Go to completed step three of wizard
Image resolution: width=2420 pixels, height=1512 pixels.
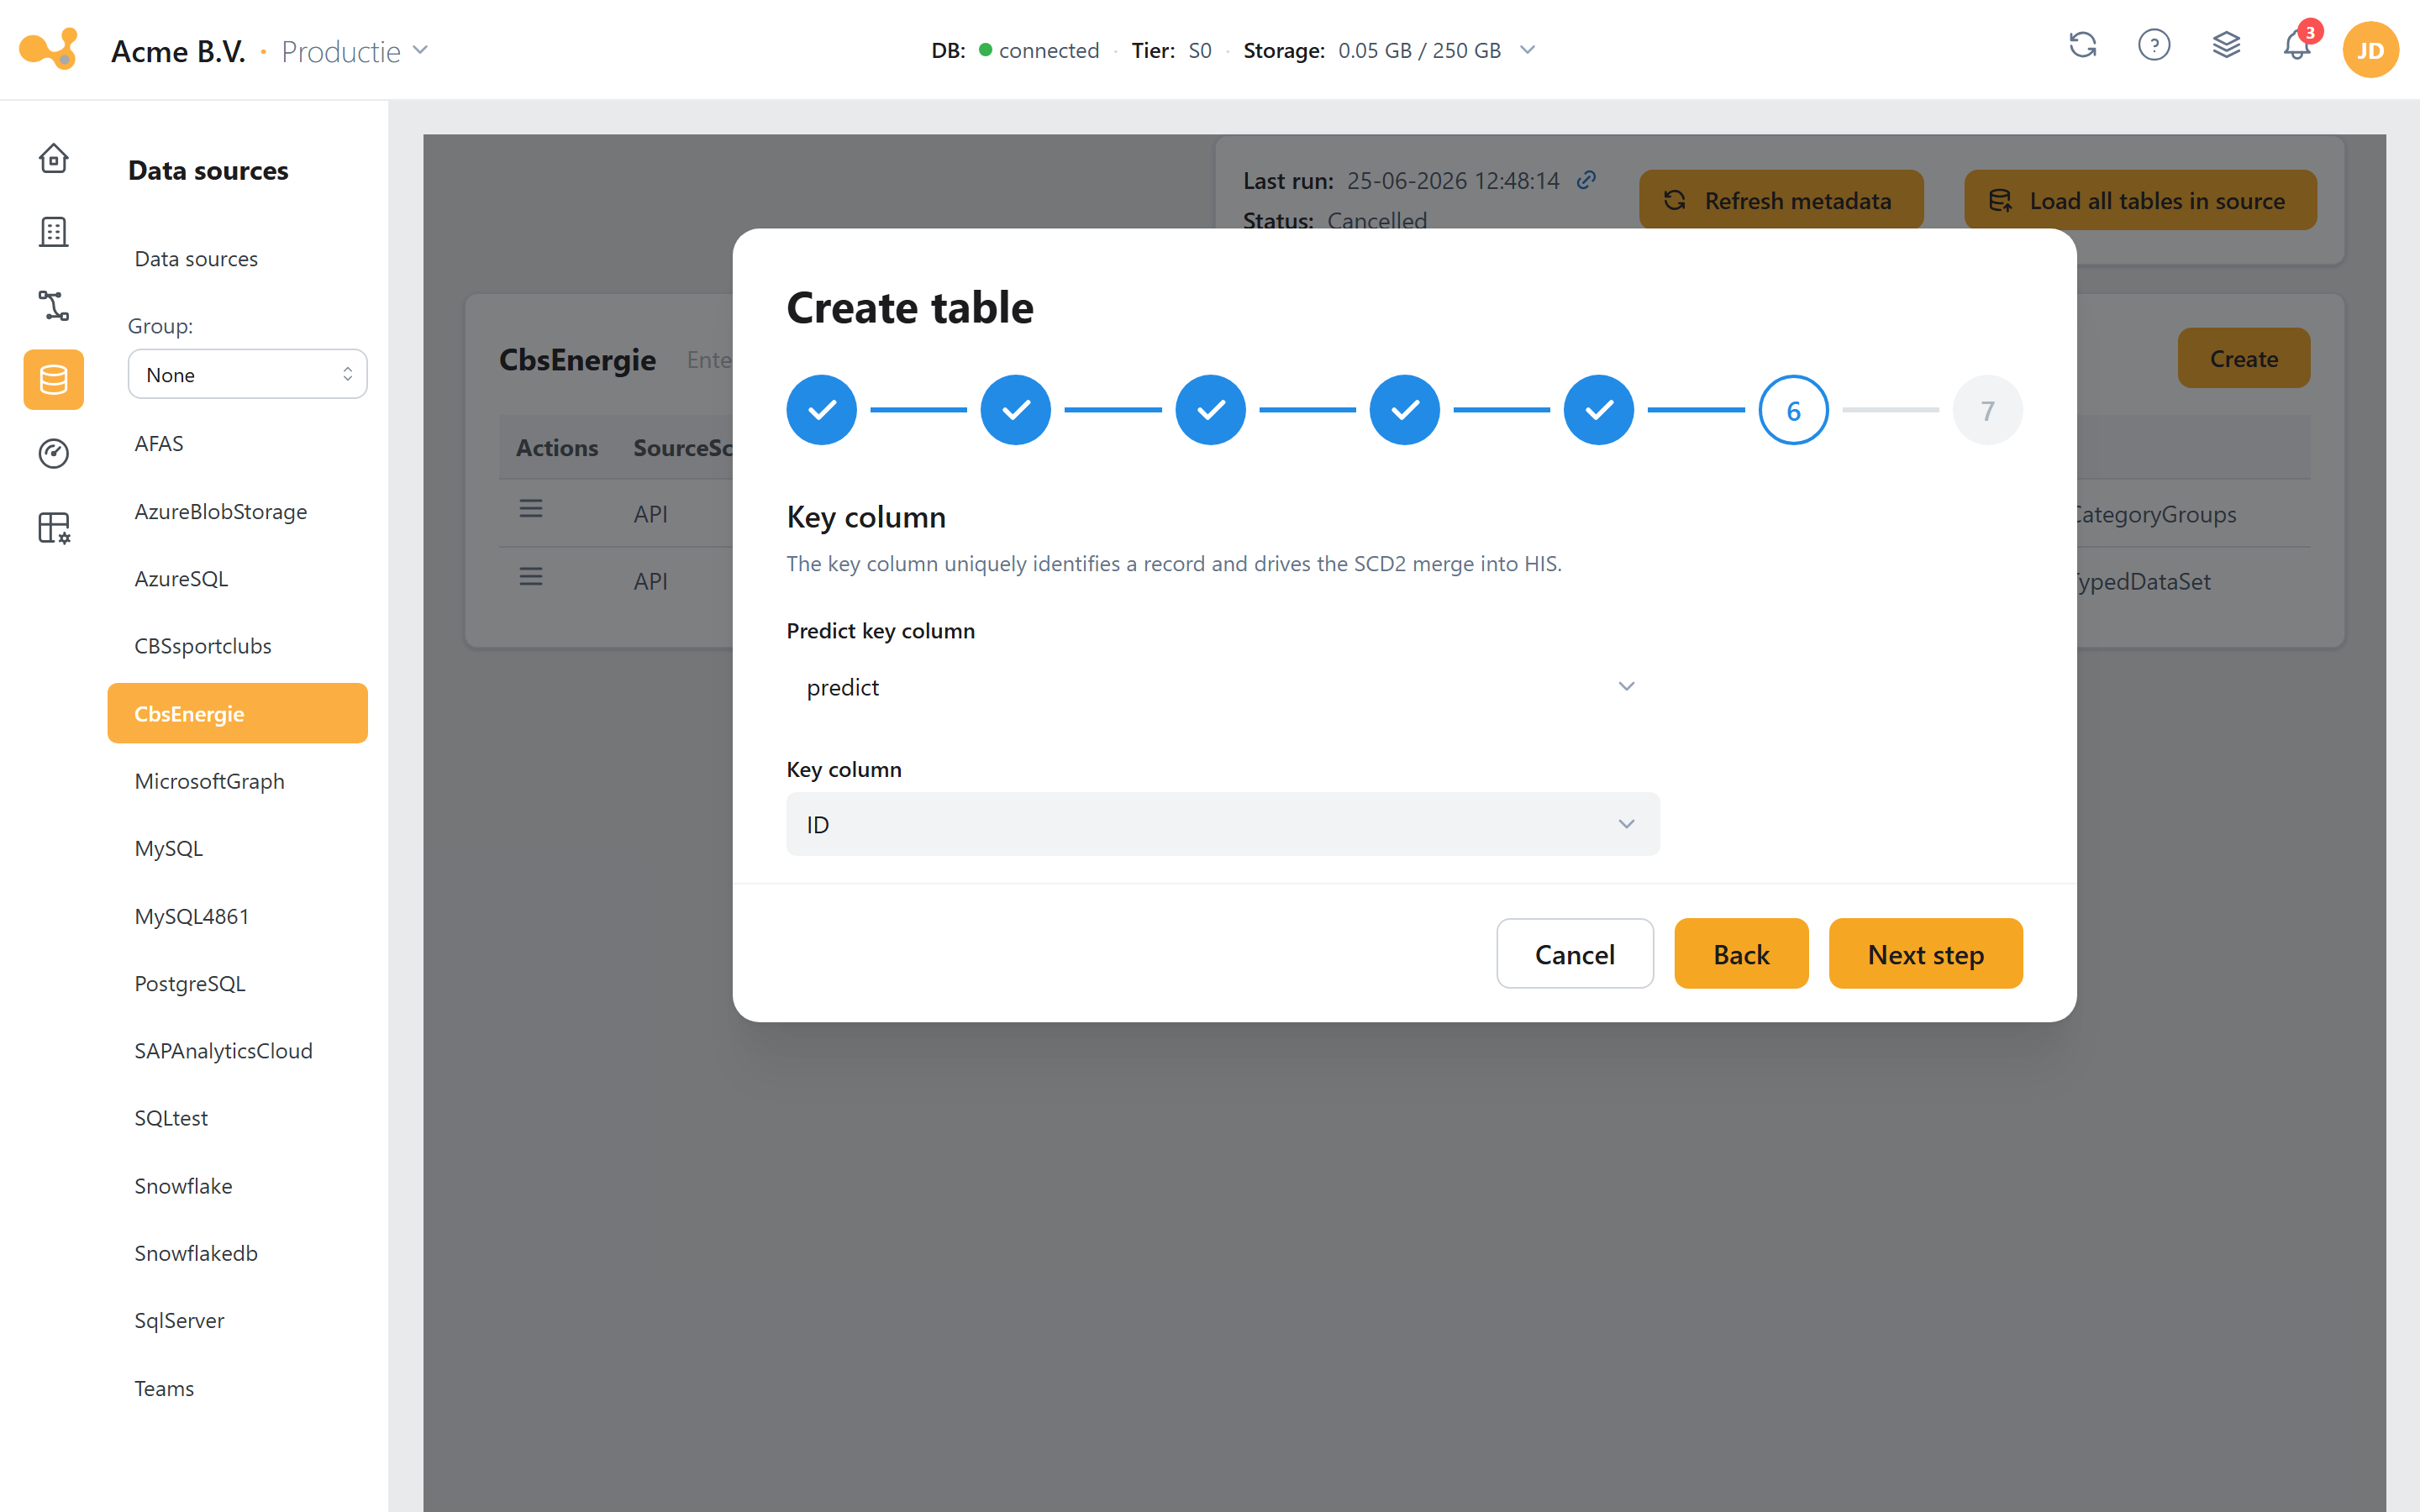1210,410
